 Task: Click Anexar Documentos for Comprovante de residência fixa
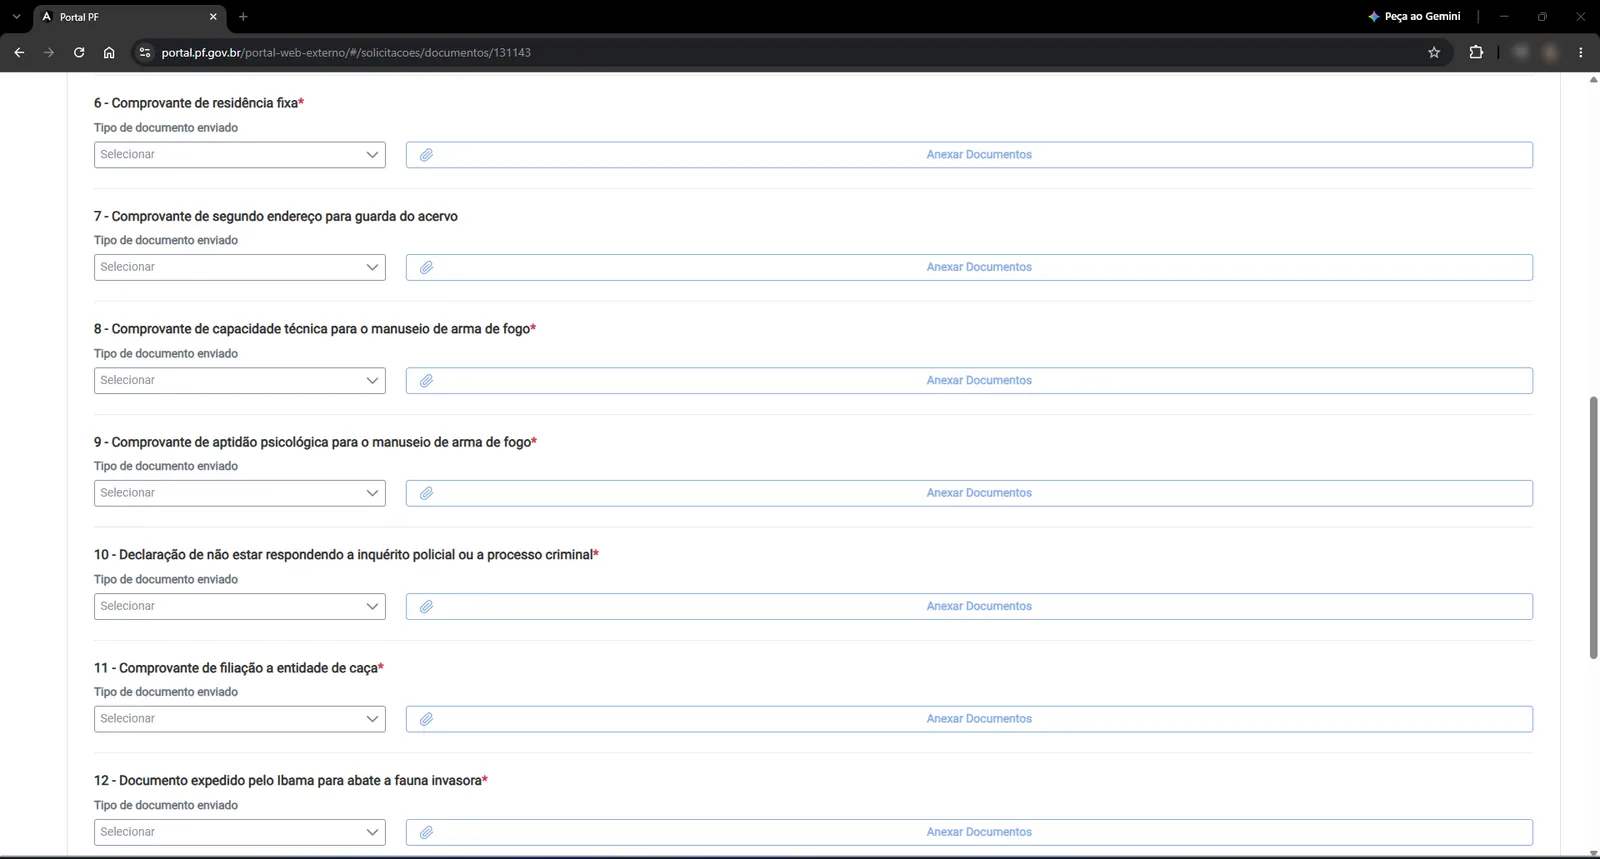click(x=969, y=155)
